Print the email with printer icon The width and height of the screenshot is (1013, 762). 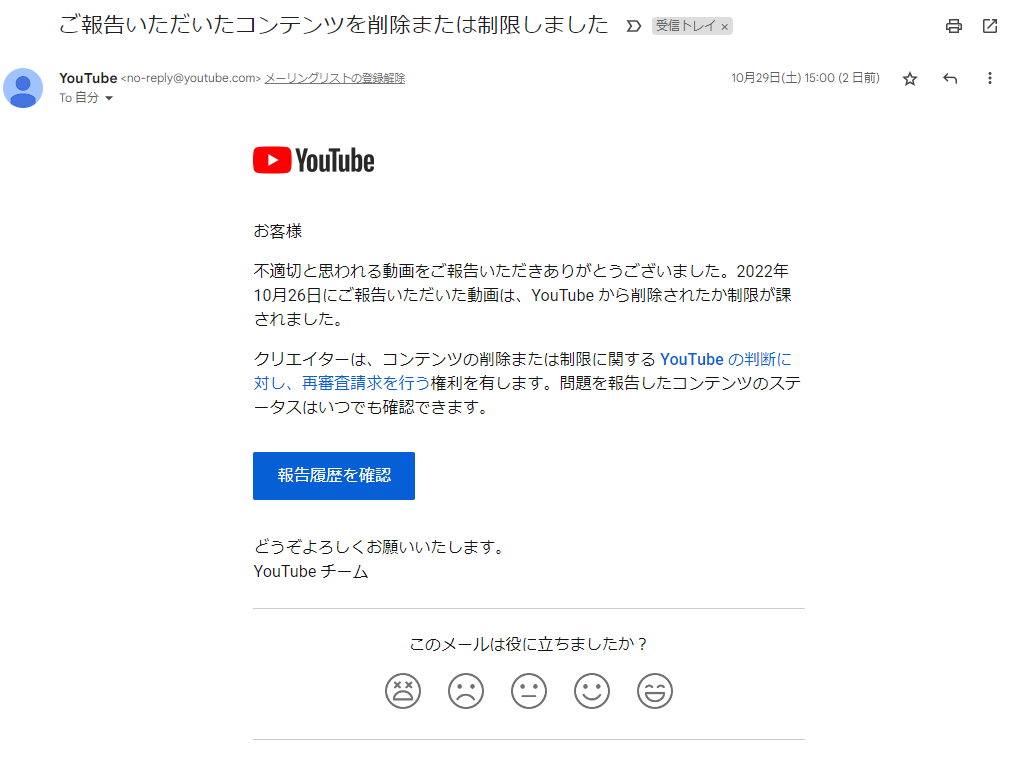coord(954,26)
